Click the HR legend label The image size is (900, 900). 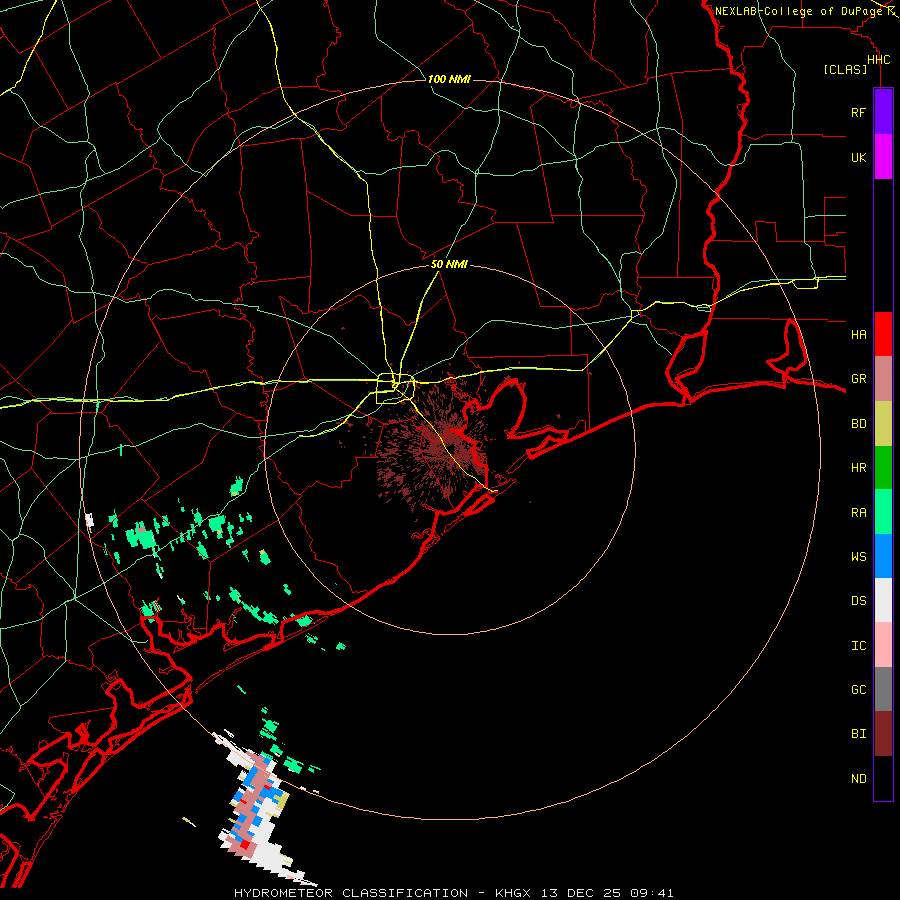point(858,468)
